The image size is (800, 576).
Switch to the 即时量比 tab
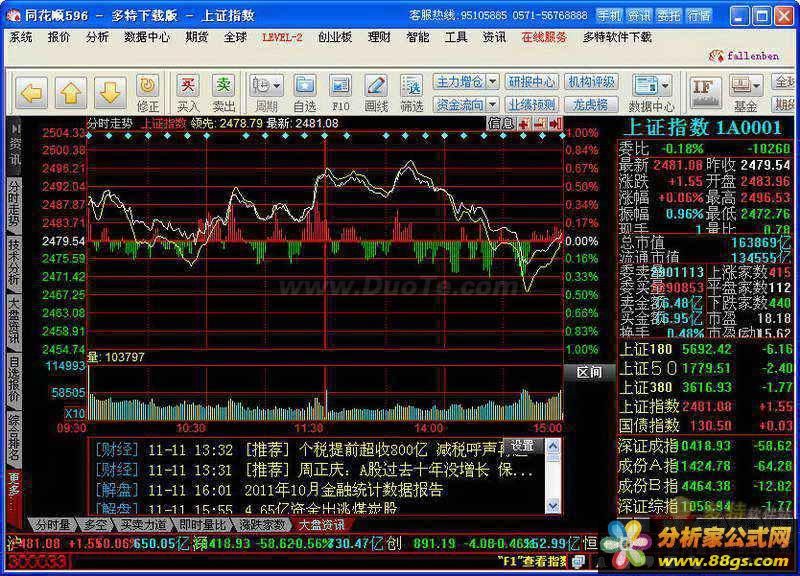tap(202, 524)
